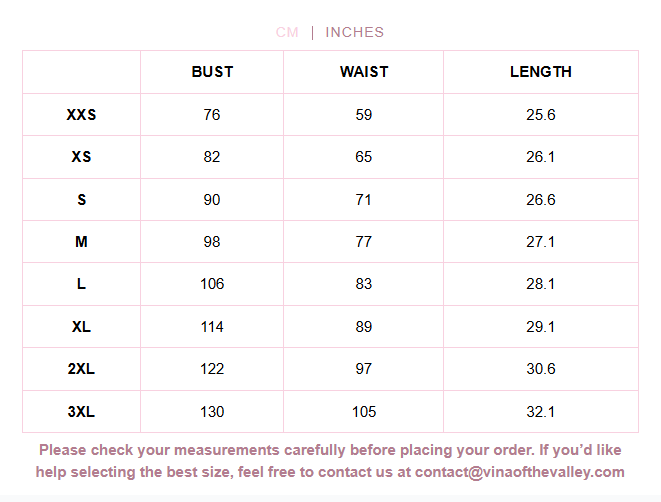Select the L size row label

[x=82, y=284]
